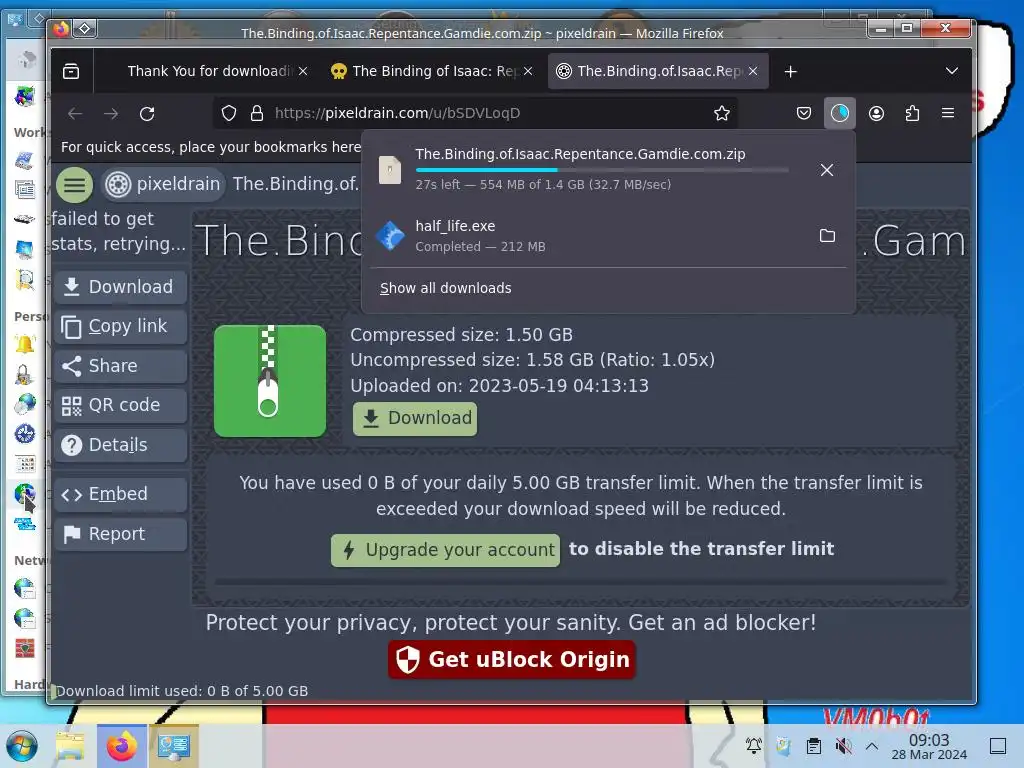Close The Binding of Isaac skull tab
The height and width of the screenshot is (768, 1024).
point(528,71)
